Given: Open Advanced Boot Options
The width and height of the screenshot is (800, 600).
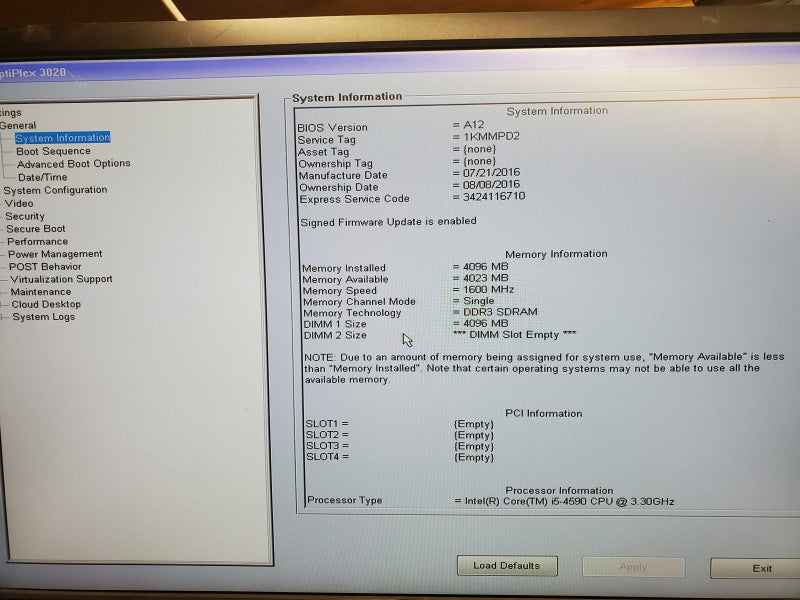Looking at the screenshot, I should pos(73,164).
